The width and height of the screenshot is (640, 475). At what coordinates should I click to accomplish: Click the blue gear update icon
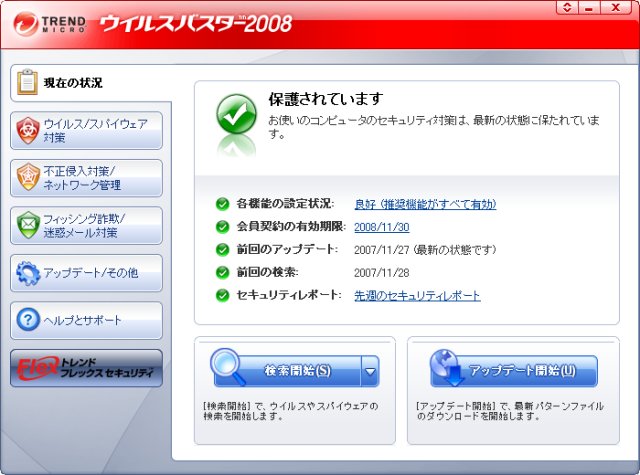28,273
